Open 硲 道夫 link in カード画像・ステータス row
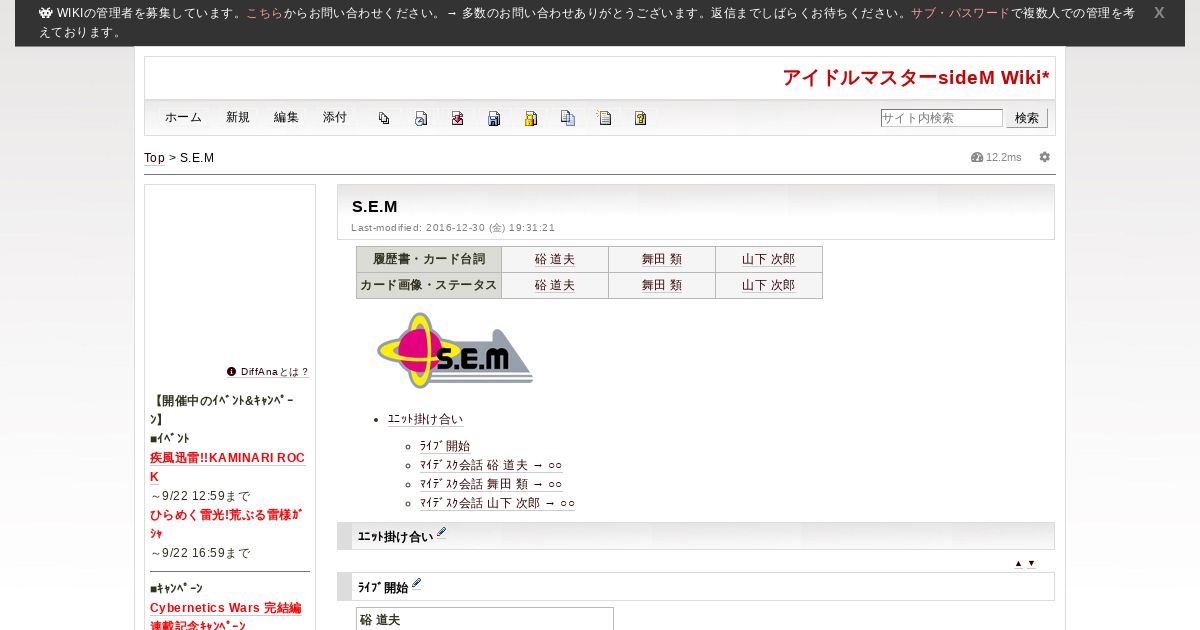This screenshot has width=1200, height=630. (x=555, y=285)
